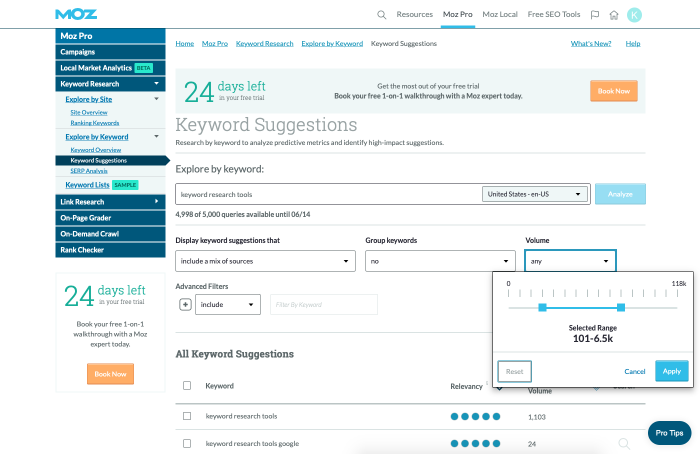Click the Explore by Site sidebar link
Viewport: 700px width, 454px height.
click(x=88, y=99)
